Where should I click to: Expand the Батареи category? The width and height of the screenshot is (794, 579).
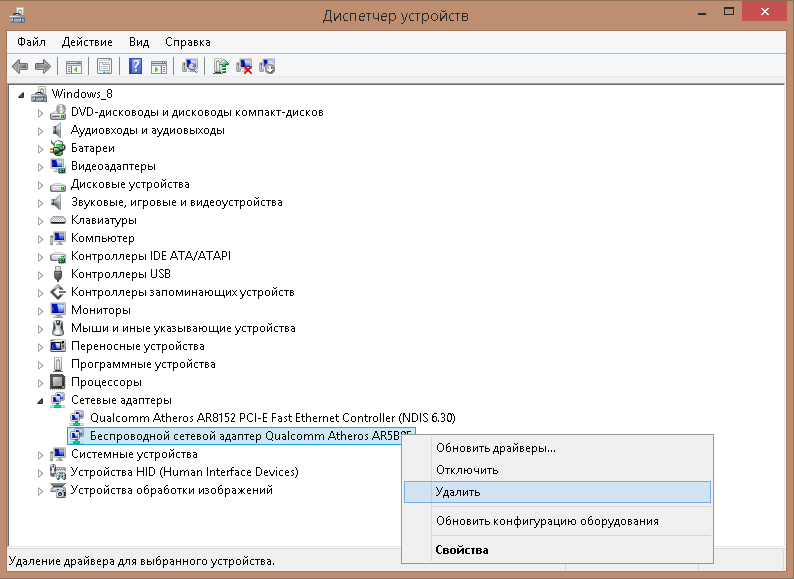pos(41,149)
